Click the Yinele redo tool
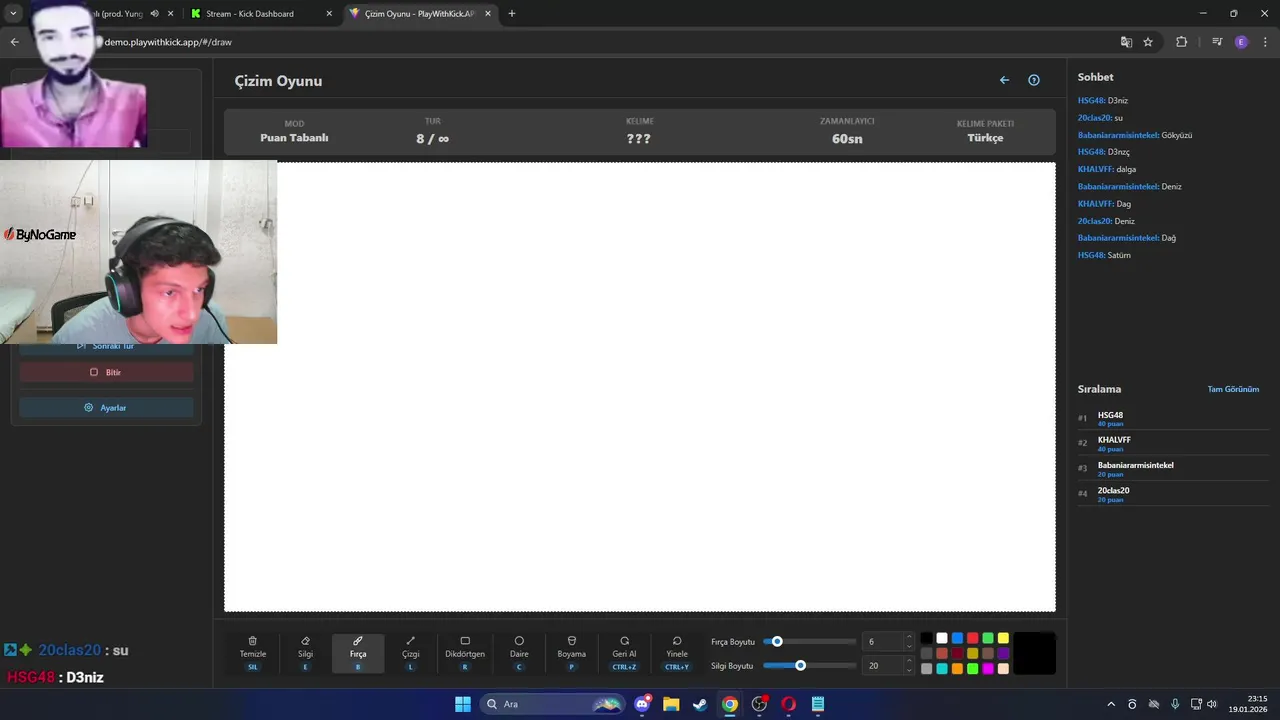The height and width of the screenshot is (720, 1280). [677, 653]
